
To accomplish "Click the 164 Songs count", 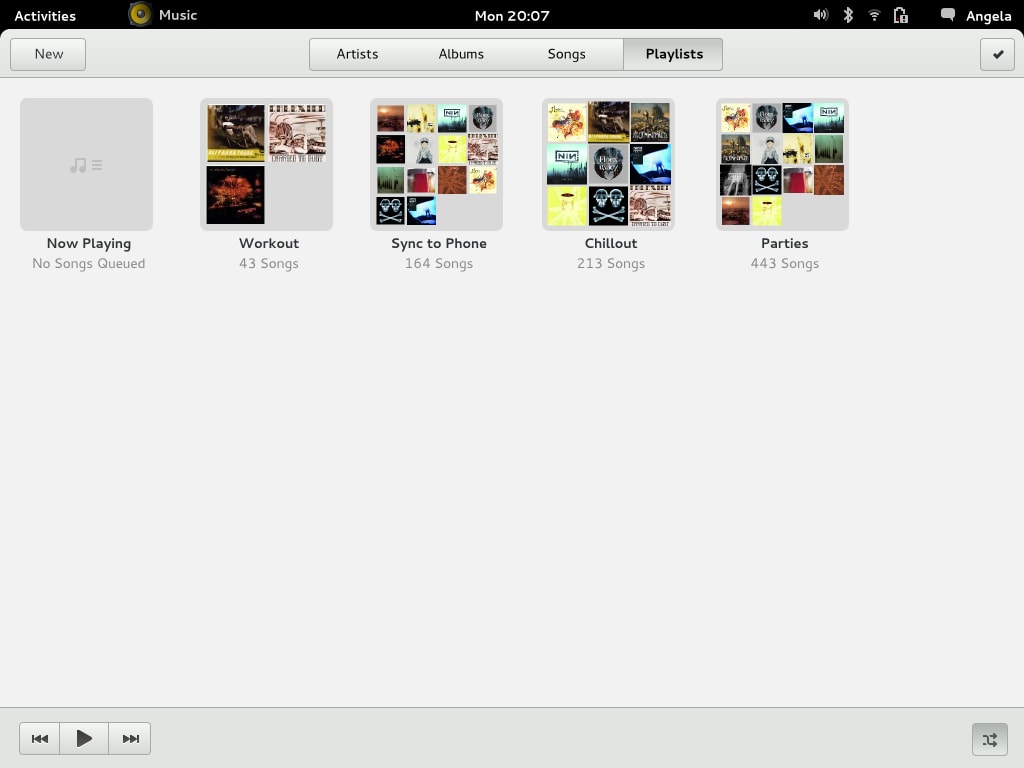I will point(439,264).
